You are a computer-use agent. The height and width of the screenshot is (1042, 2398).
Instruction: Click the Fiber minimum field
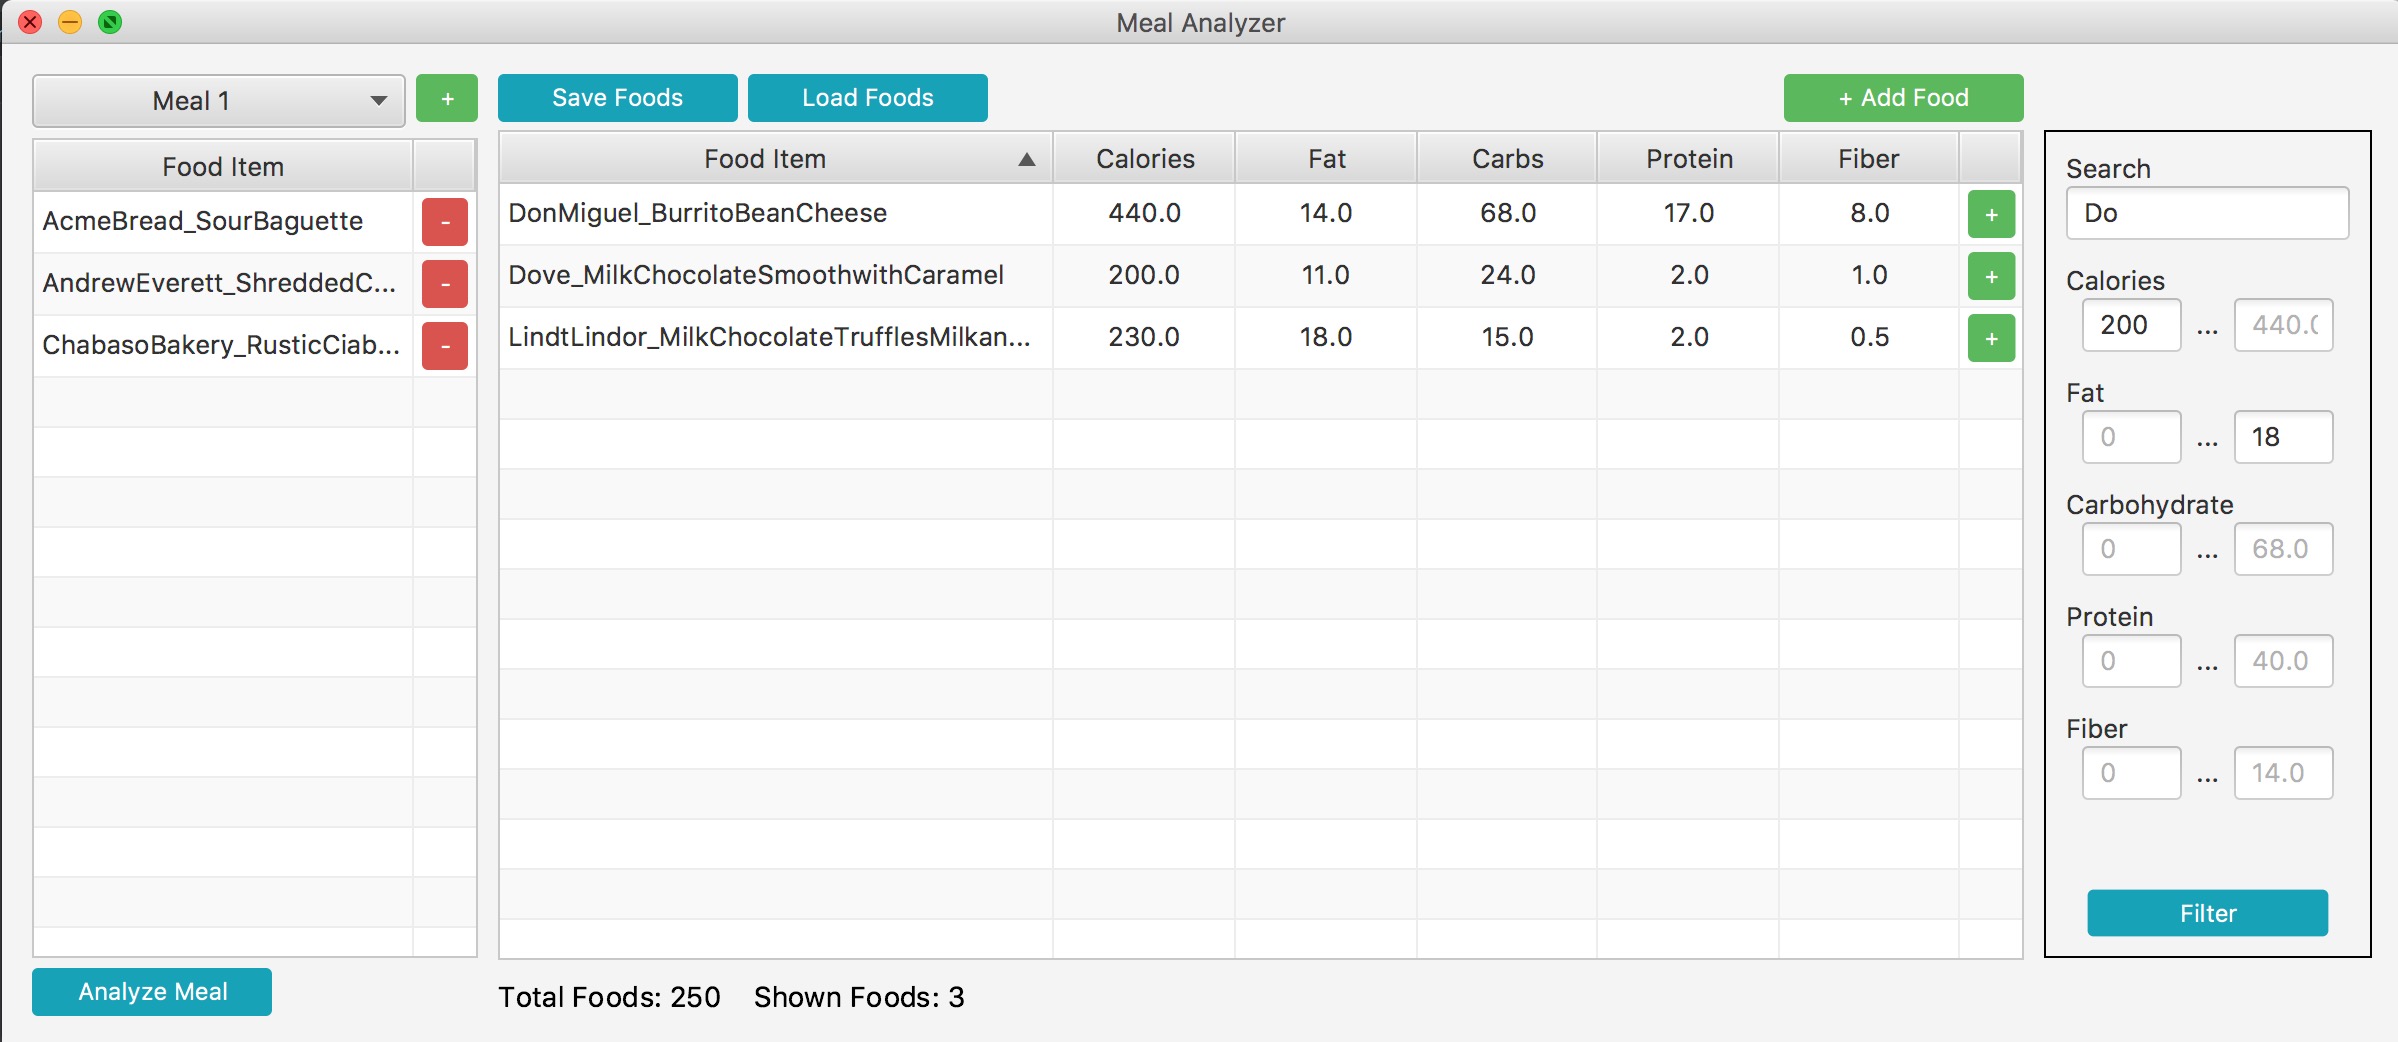[2131, 773]
